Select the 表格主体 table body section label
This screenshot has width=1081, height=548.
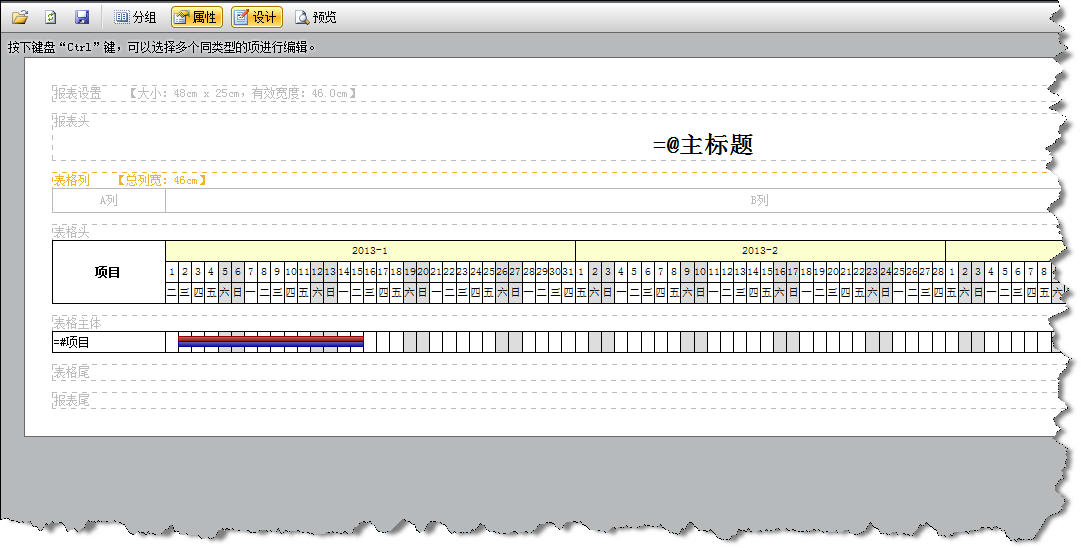click(x=77, y=323)
